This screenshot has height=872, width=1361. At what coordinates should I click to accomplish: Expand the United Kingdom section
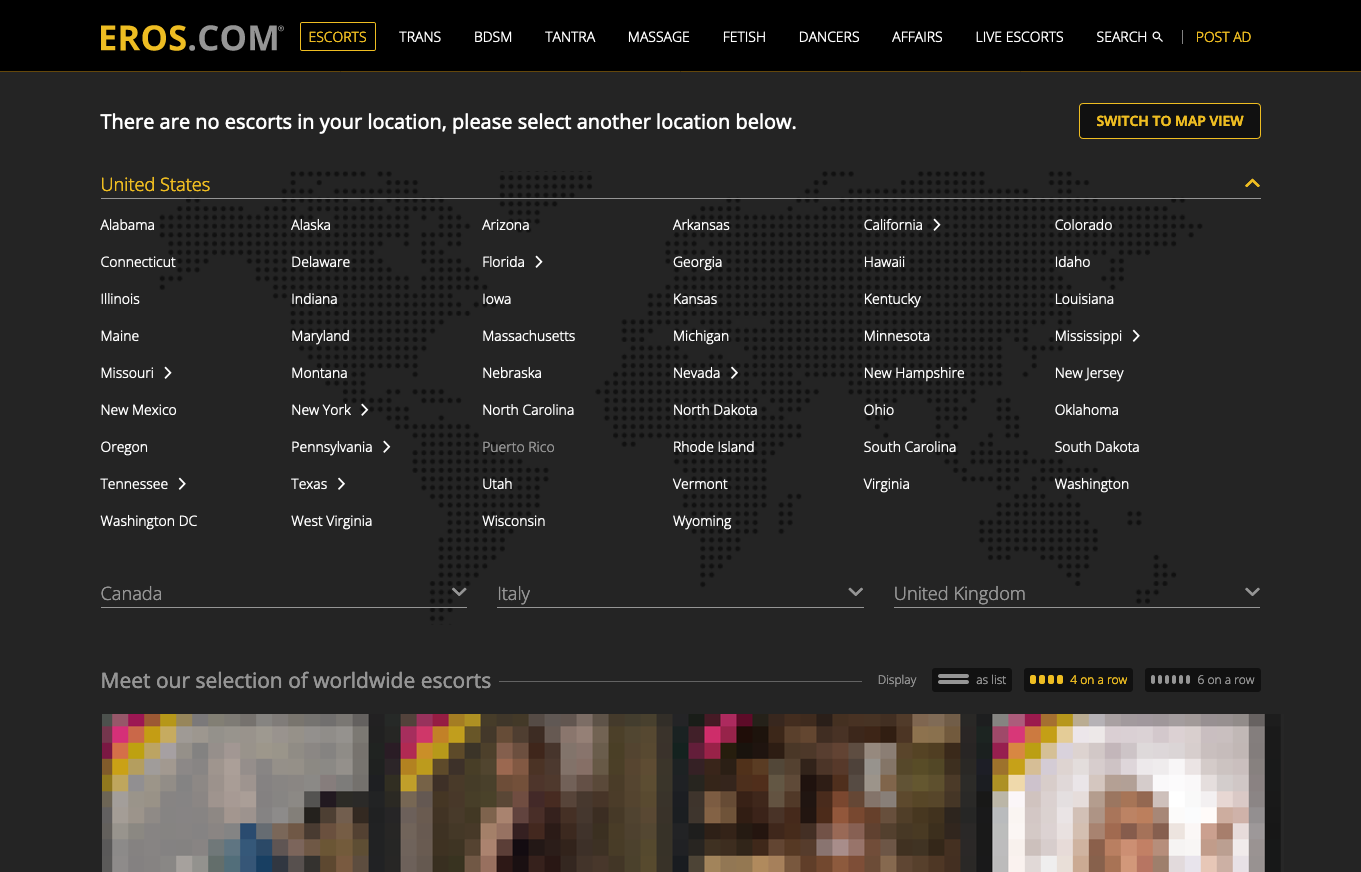pos(1251,592)
